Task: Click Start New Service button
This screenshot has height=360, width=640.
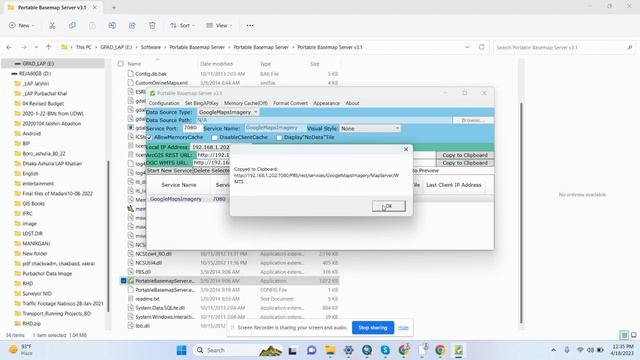Action: [x=169, y=171]
